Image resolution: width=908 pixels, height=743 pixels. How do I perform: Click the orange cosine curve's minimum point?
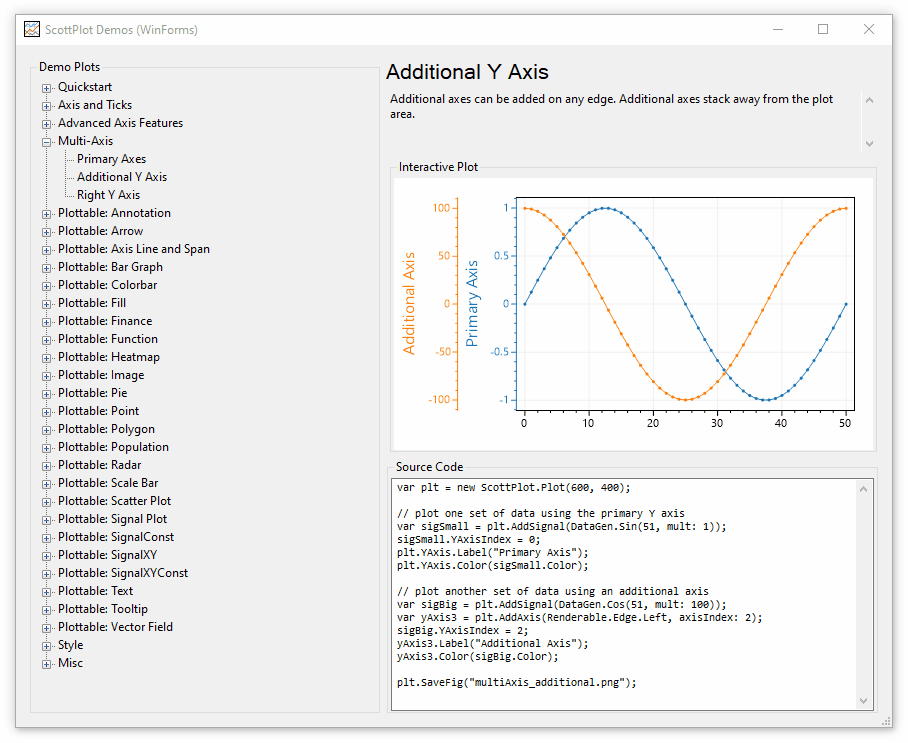(x=685, y=400)
